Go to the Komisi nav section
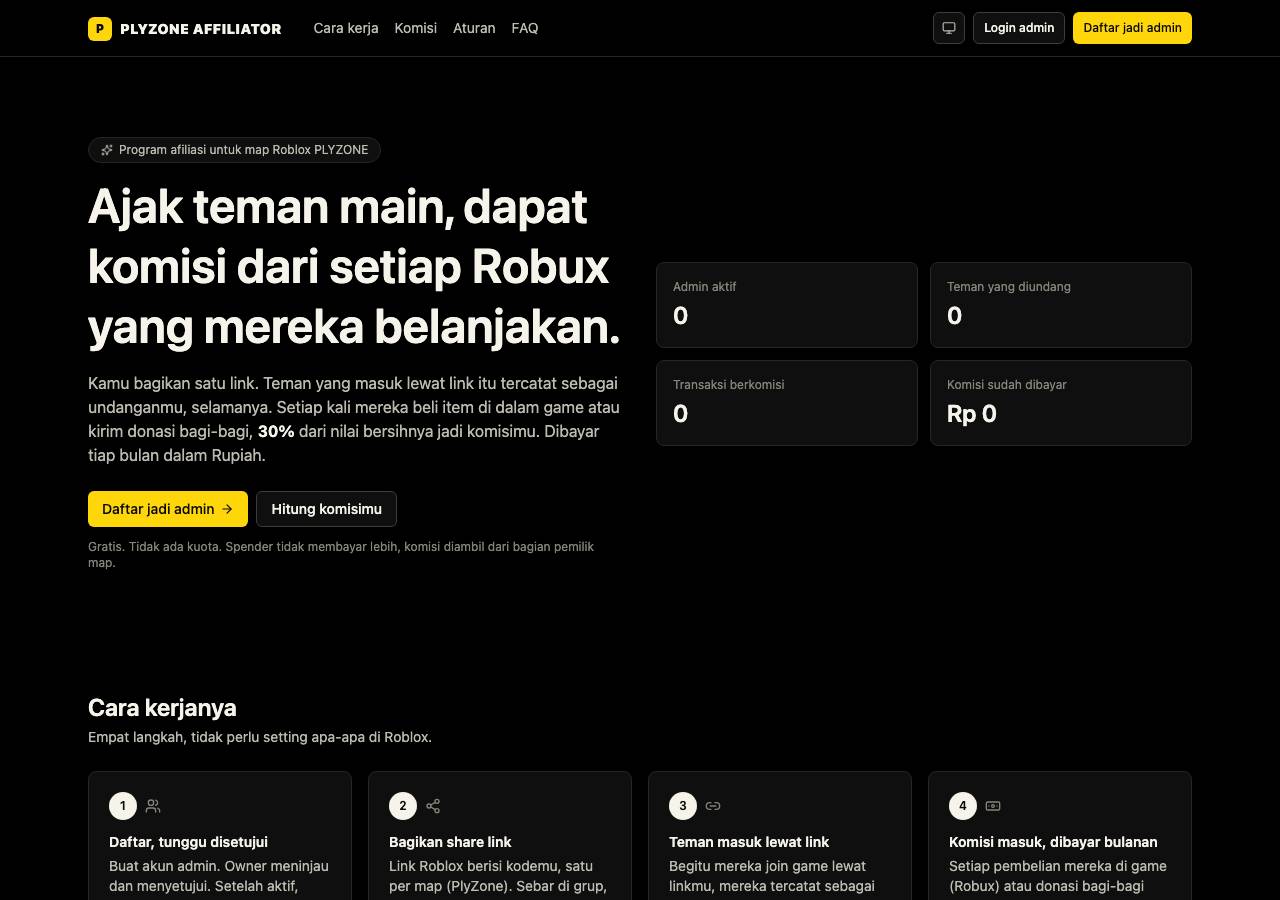Image resolution: width=1280 pixels, height=900 pixels. (x=416, y=28)
